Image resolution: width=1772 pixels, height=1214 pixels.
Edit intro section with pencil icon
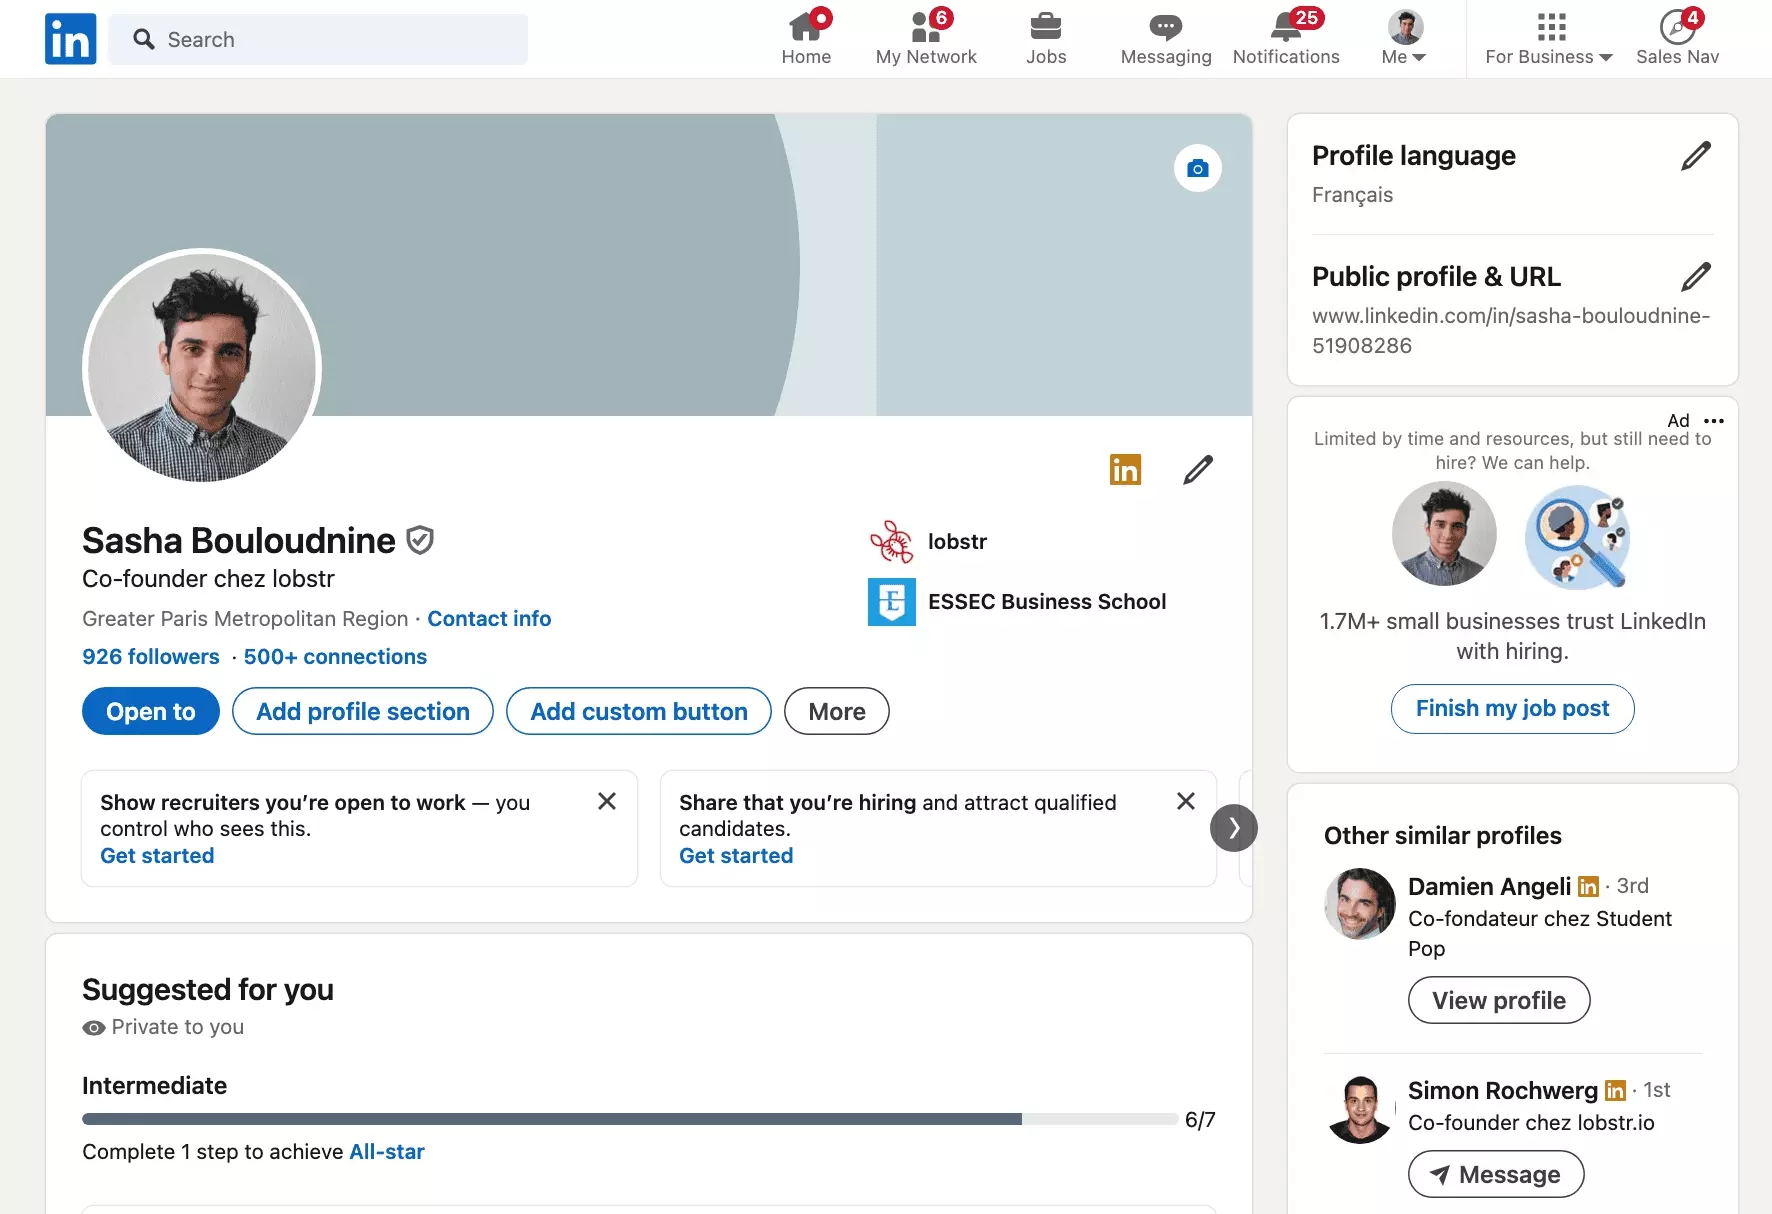click(x=1196, y=469)
